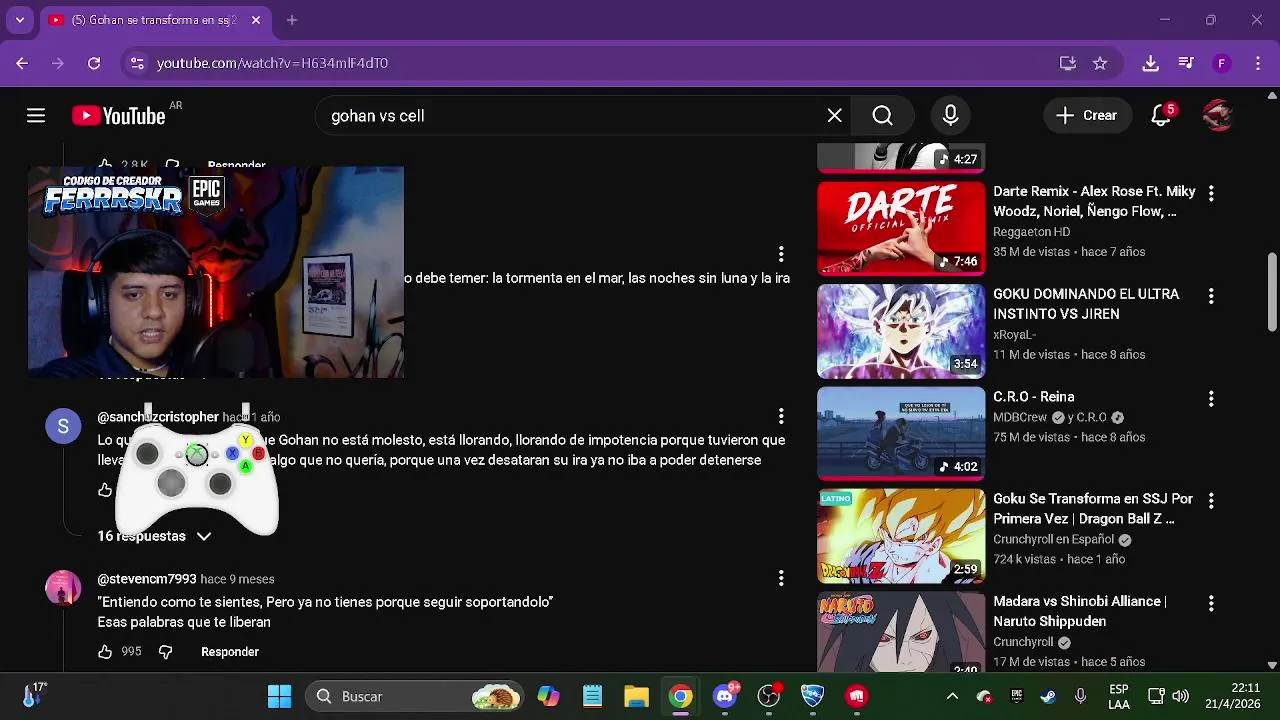1280x720 pixels.
Task: Open the Darte Remix video thumbnail
Action: click(x=901, y=229)
